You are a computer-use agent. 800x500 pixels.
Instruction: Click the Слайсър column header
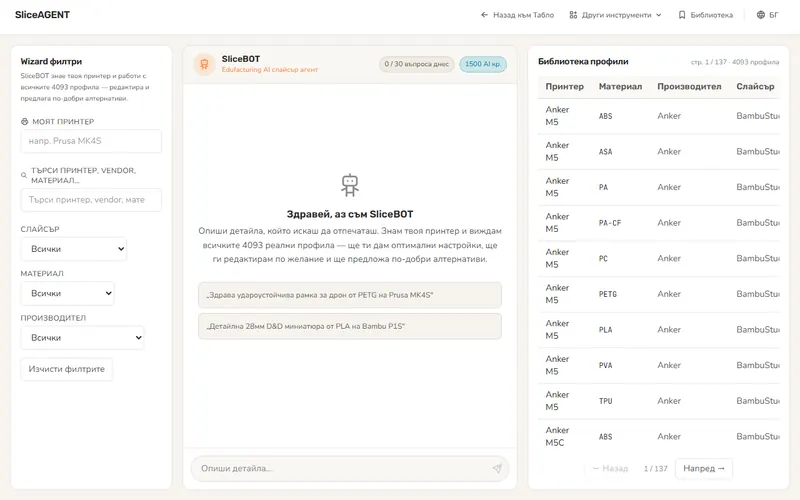pyautogui.click(x=755, y=87)
